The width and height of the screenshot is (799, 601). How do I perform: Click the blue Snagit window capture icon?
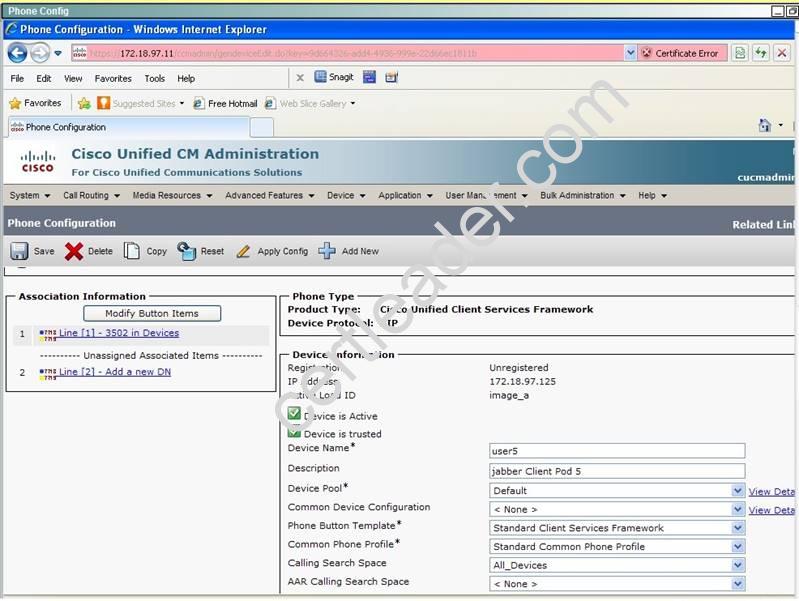pos(369,77)
